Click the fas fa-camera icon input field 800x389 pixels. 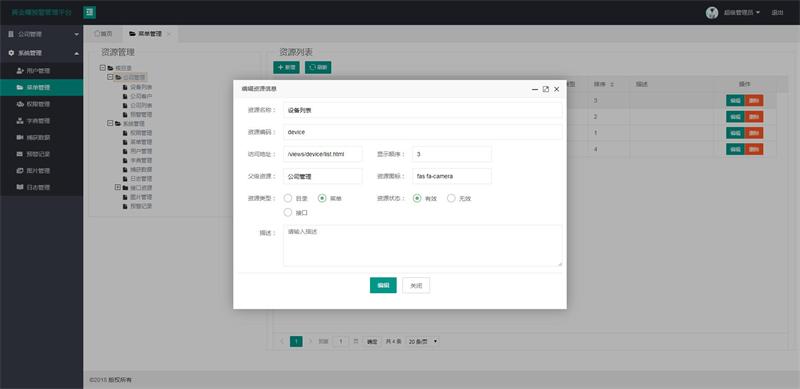point(452,176)
